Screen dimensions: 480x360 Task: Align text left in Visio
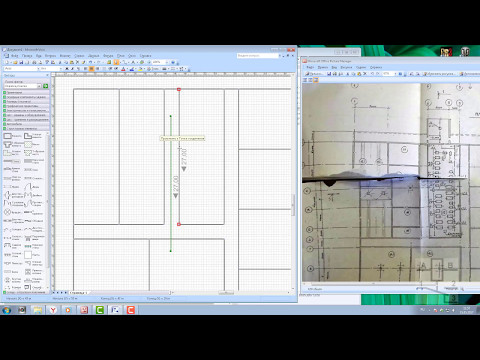(x=85, y=68)
